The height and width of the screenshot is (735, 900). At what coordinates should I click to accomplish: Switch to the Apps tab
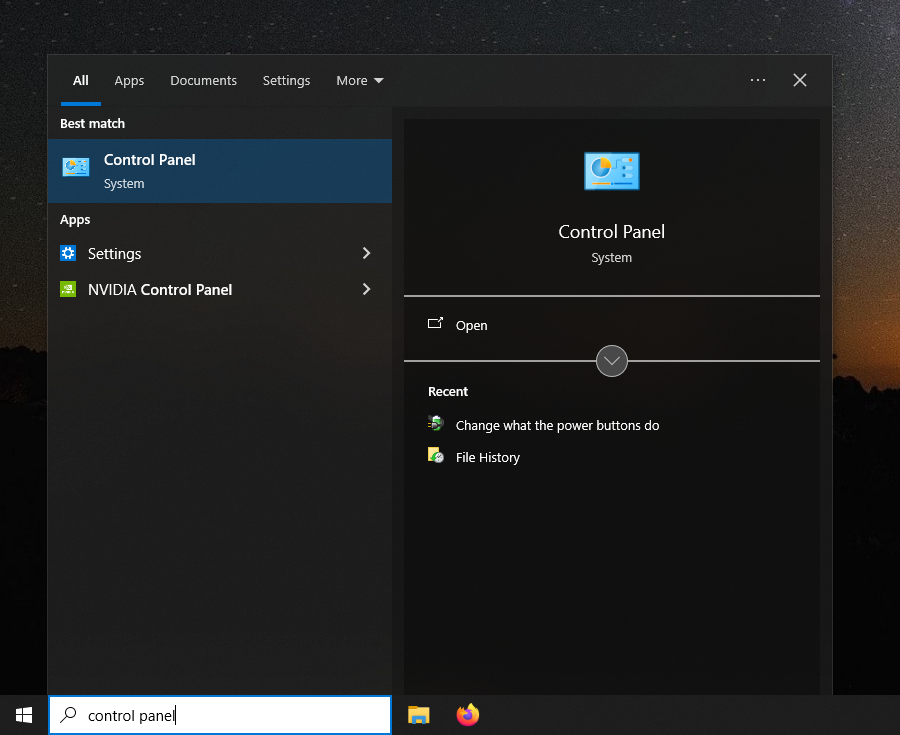coord(129,80)
